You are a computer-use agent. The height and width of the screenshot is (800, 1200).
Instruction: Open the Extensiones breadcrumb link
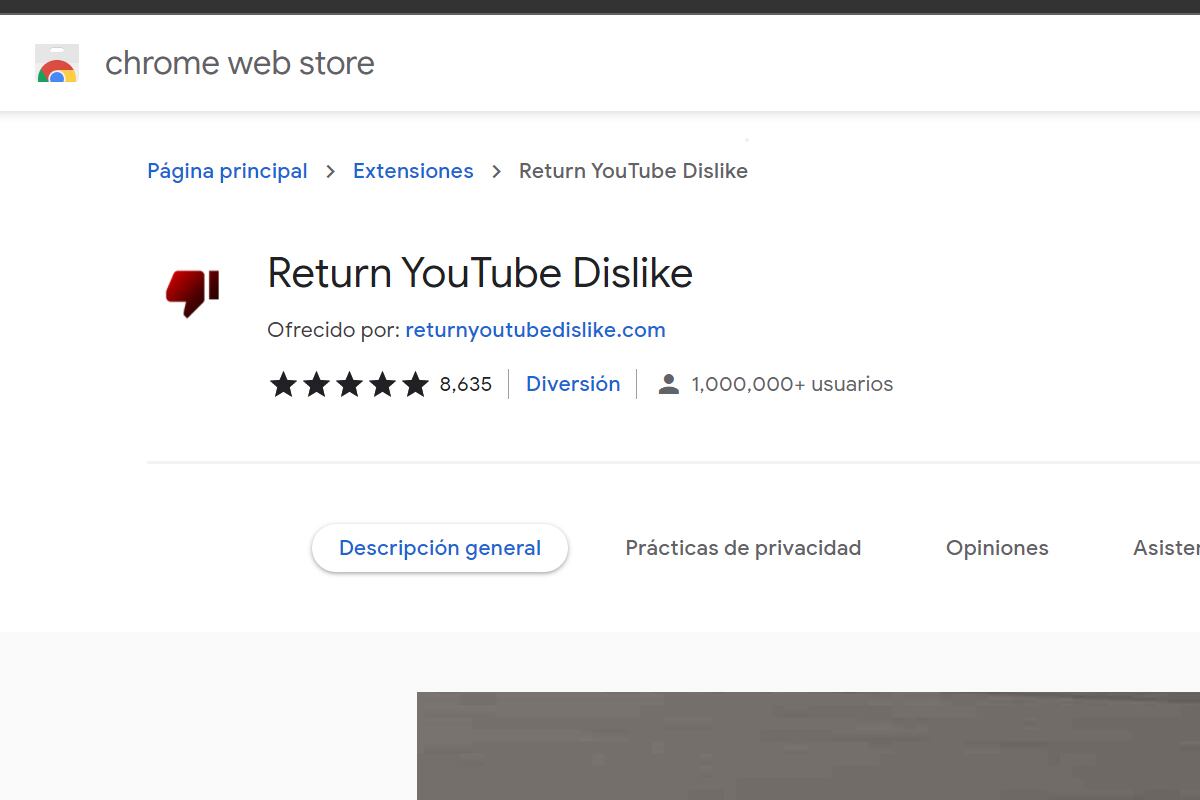point(413,171)
